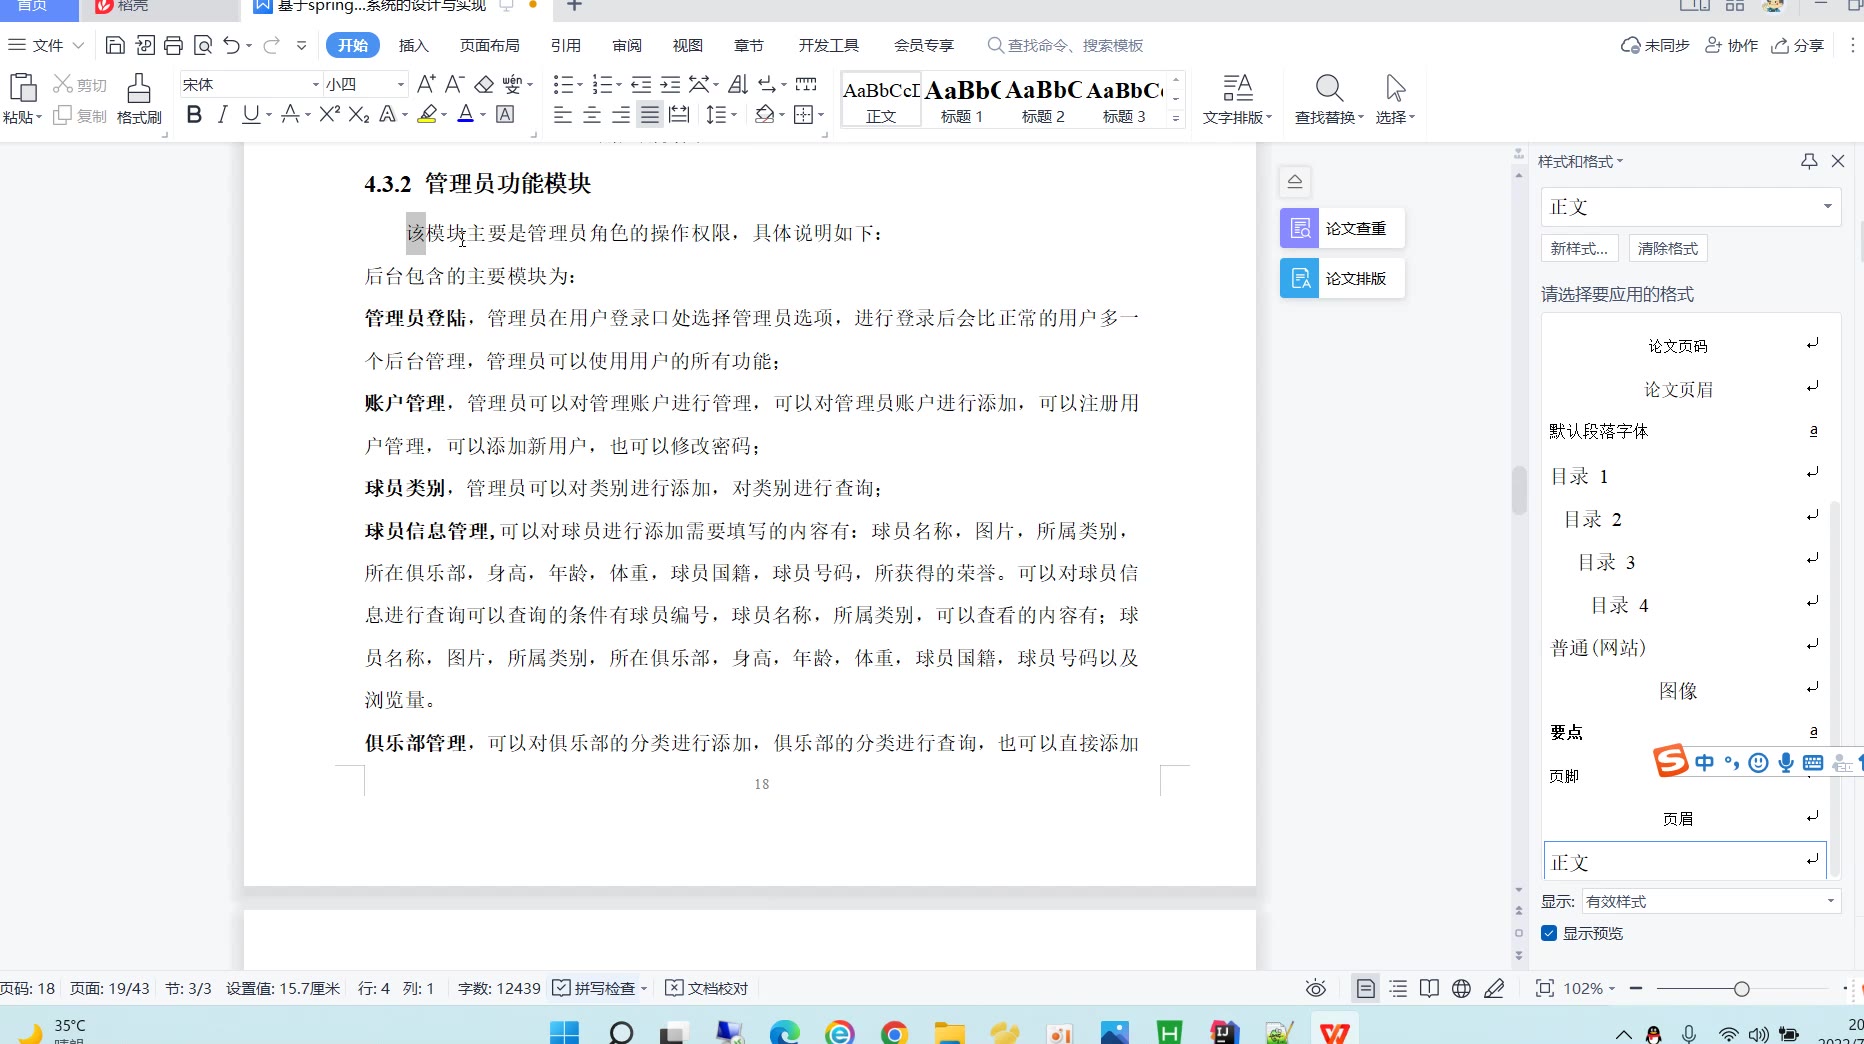Click the 清除格式 button in style panel
The width and height of the screenshot is (1864, 1044).
coord(1668,248)
